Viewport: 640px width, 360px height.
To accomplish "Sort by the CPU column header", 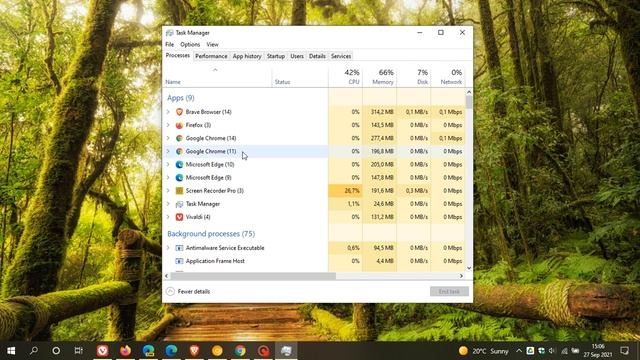I will coord(345,76).
